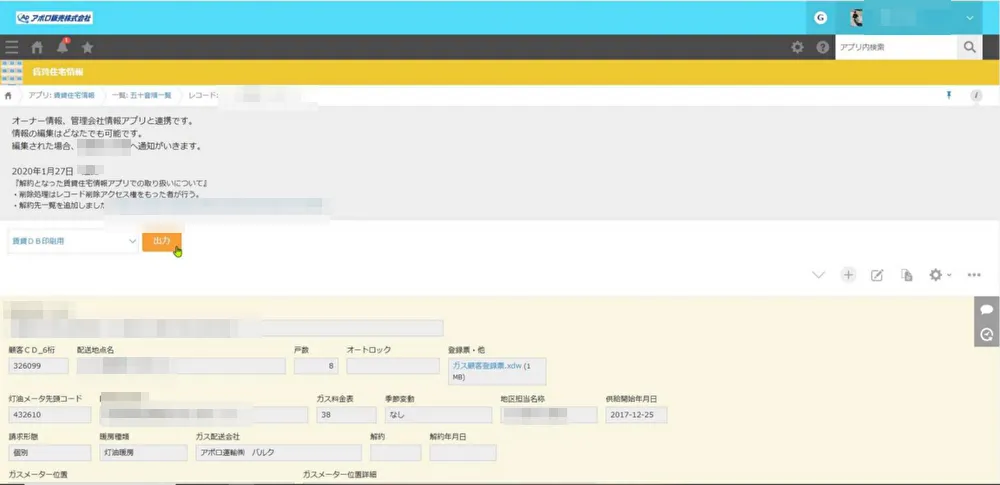The width and height of the screenshot is (1000, 485).
Task: Show the record change history panel
Action: coord(986,335)
